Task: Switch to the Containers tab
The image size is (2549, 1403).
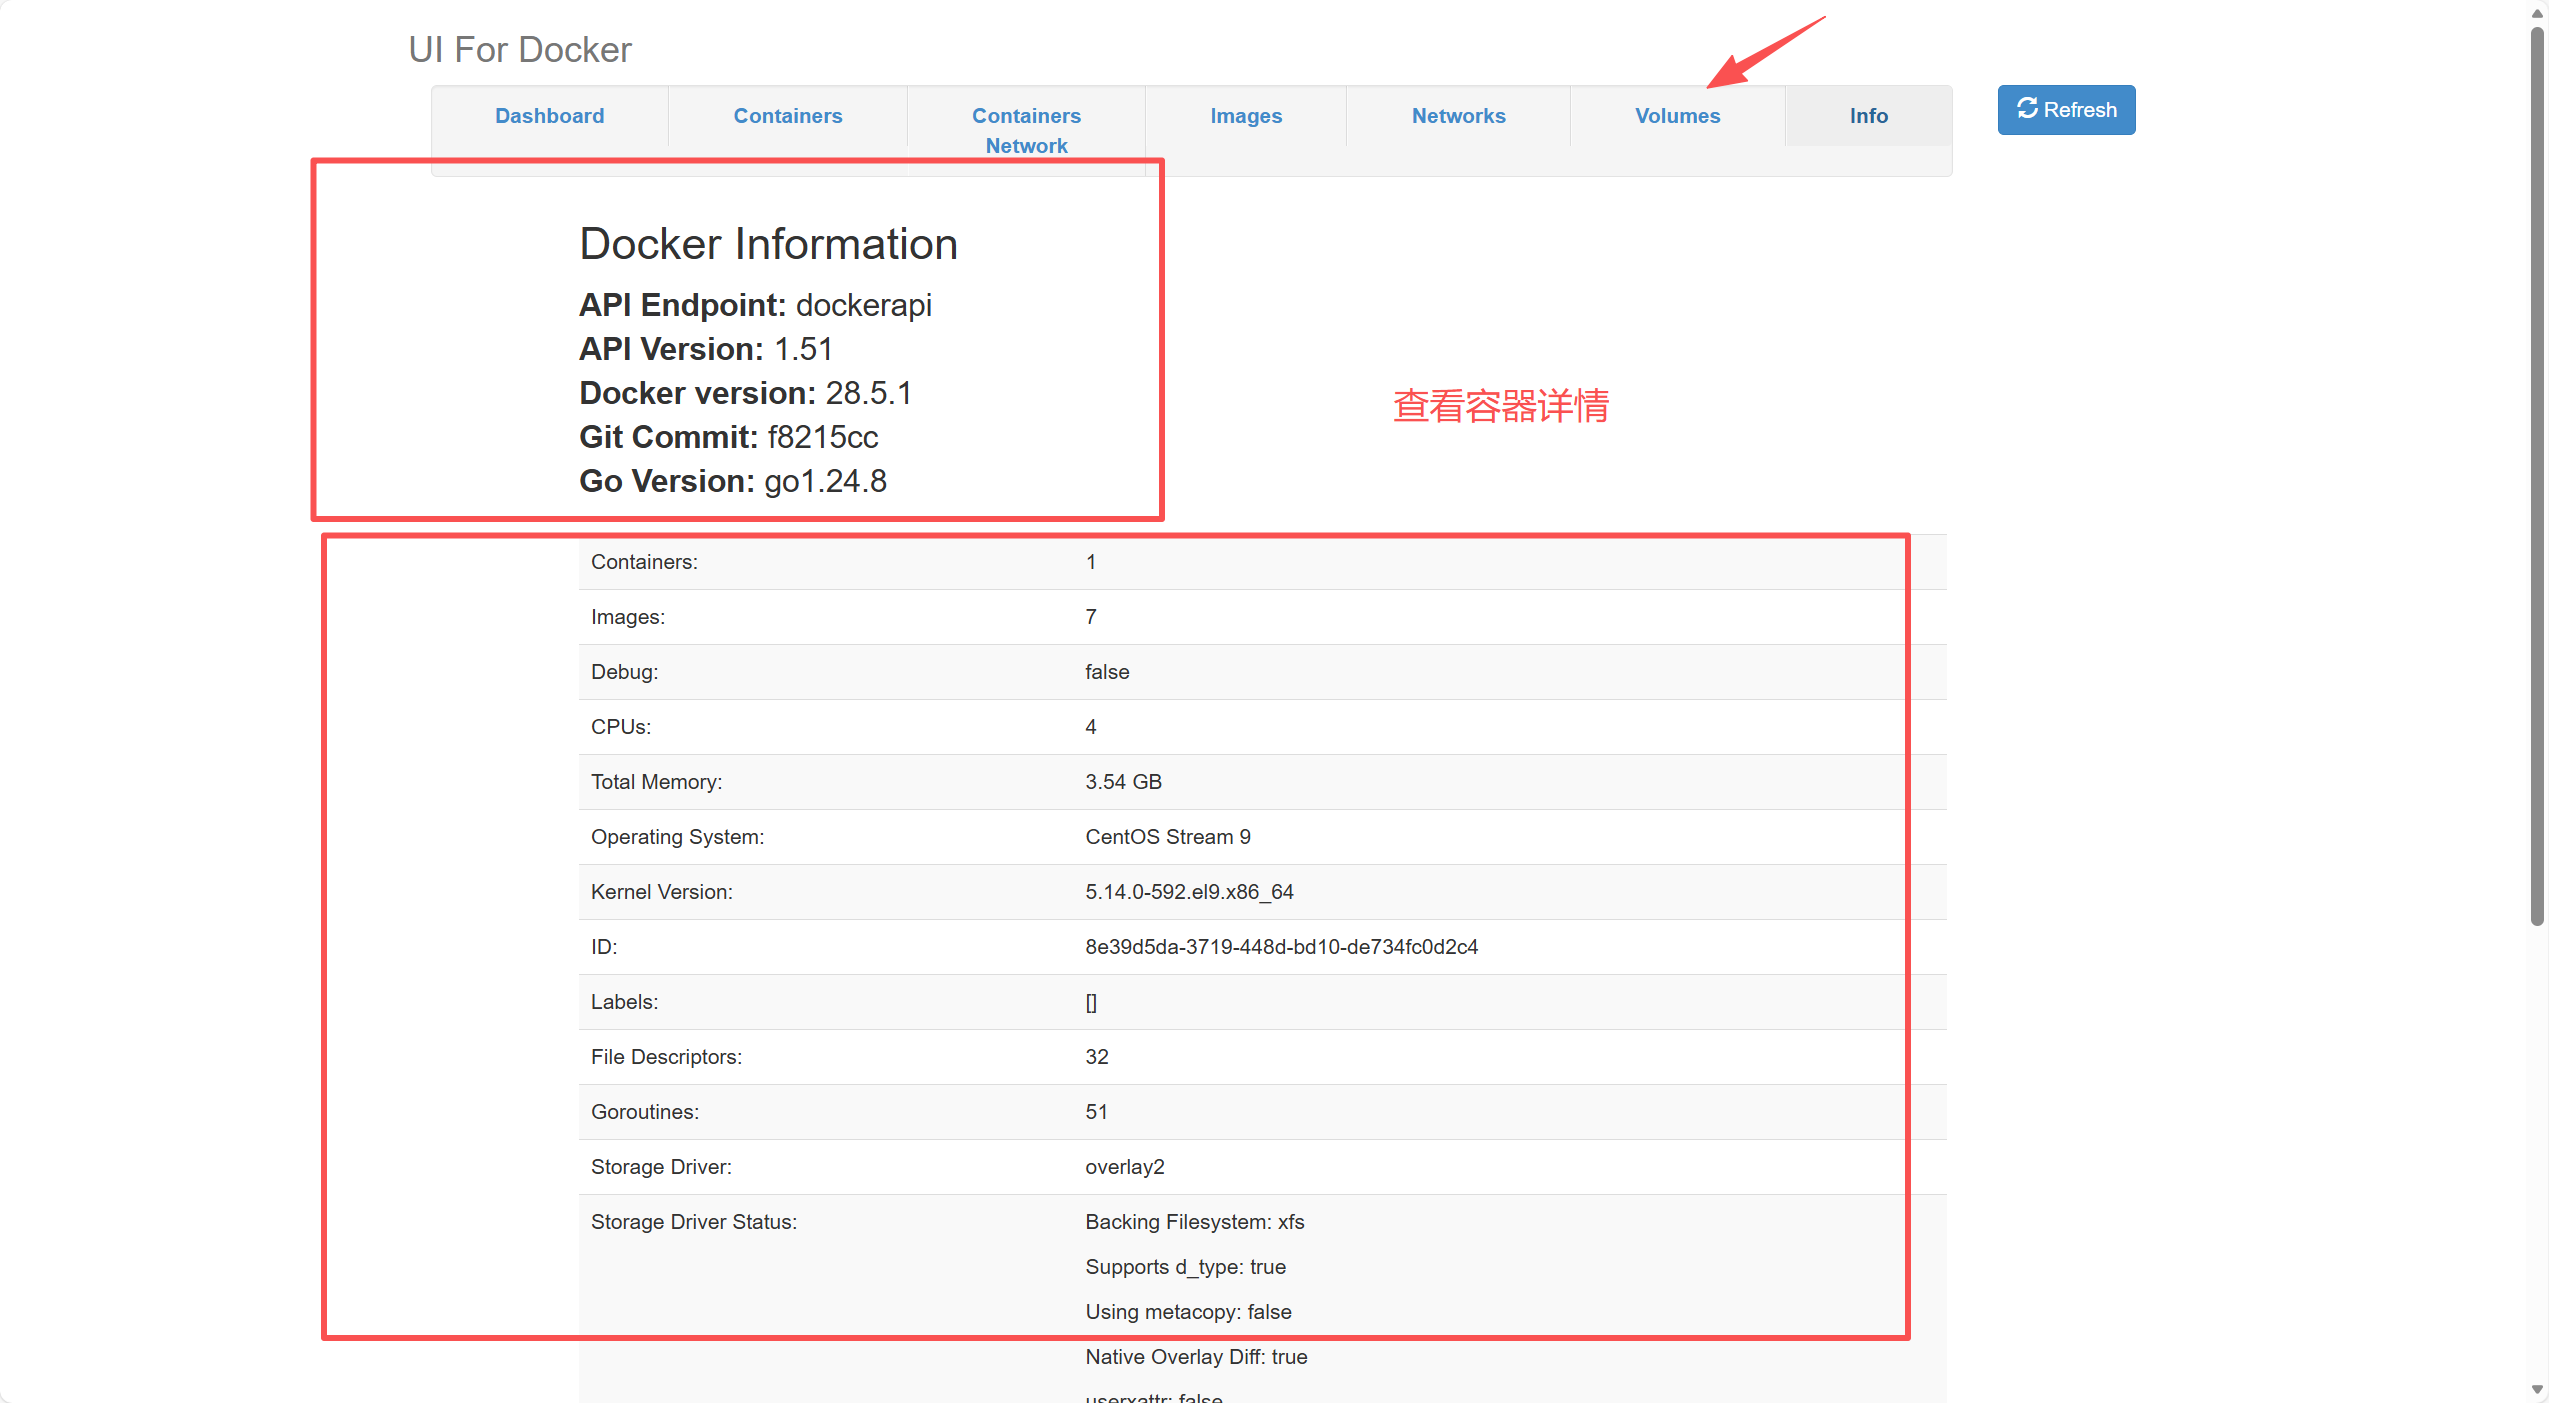Action: [787, 116]
